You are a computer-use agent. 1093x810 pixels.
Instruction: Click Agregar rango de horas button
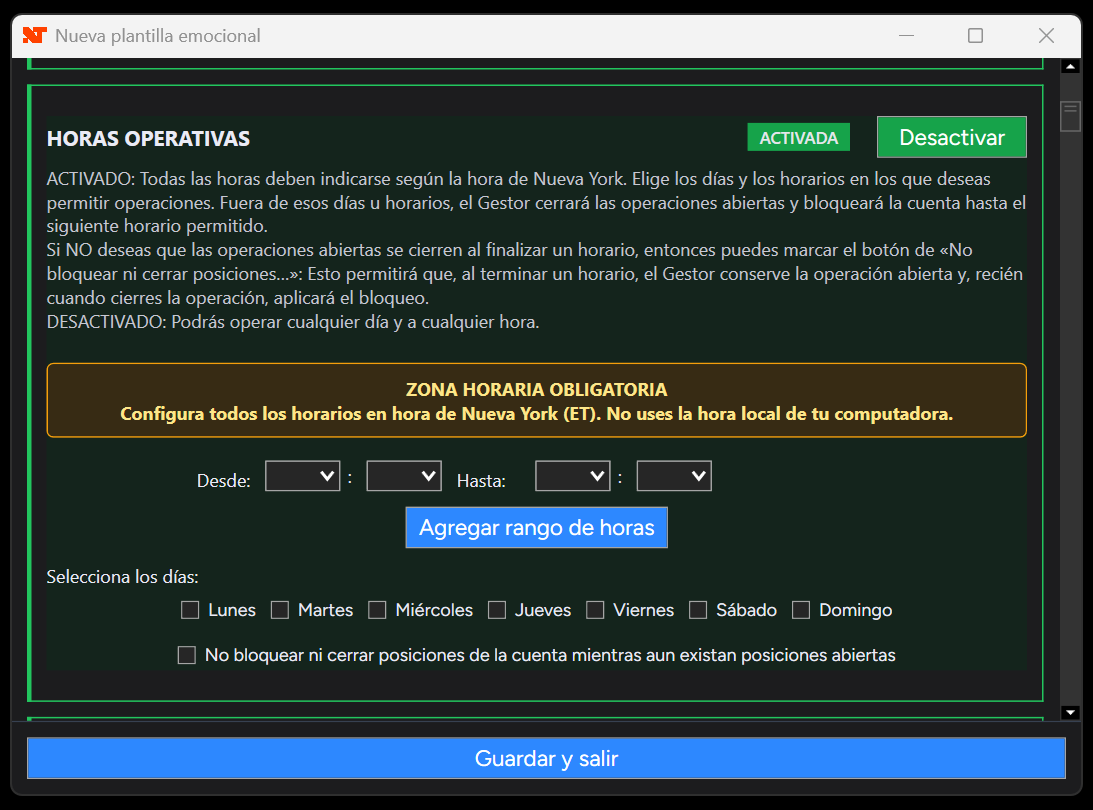pyautogui.click(x=537, y=528)
